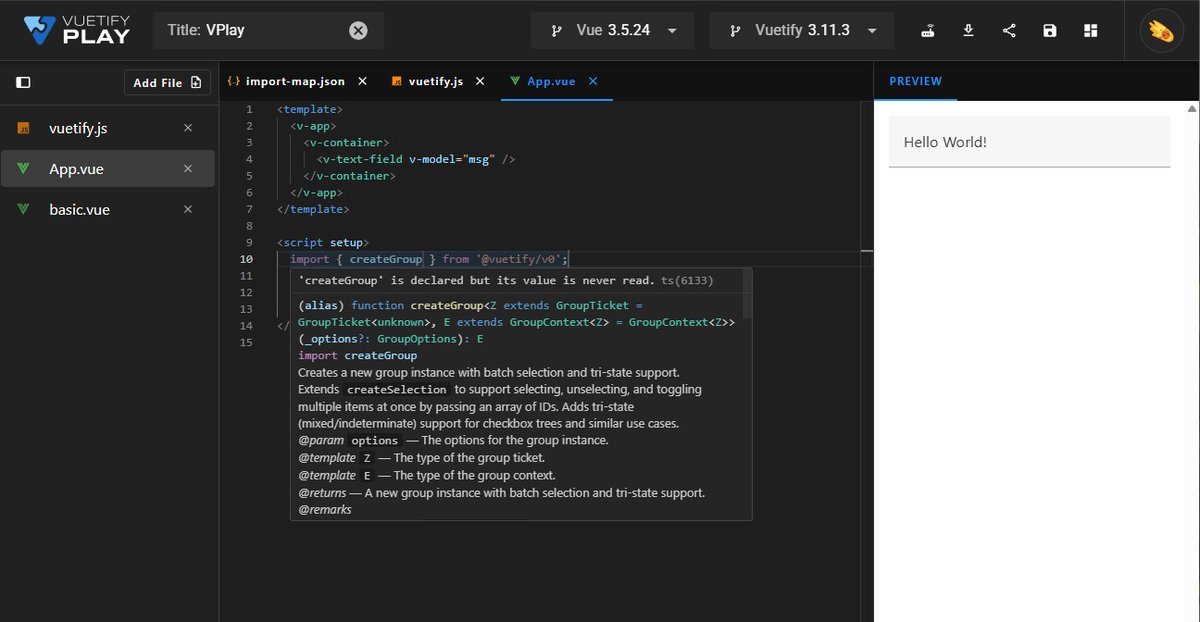Click the '@vuetify/v0' import string
Image resolution: width=1200 pixels, height=622 pixels.
click(518, 259)
